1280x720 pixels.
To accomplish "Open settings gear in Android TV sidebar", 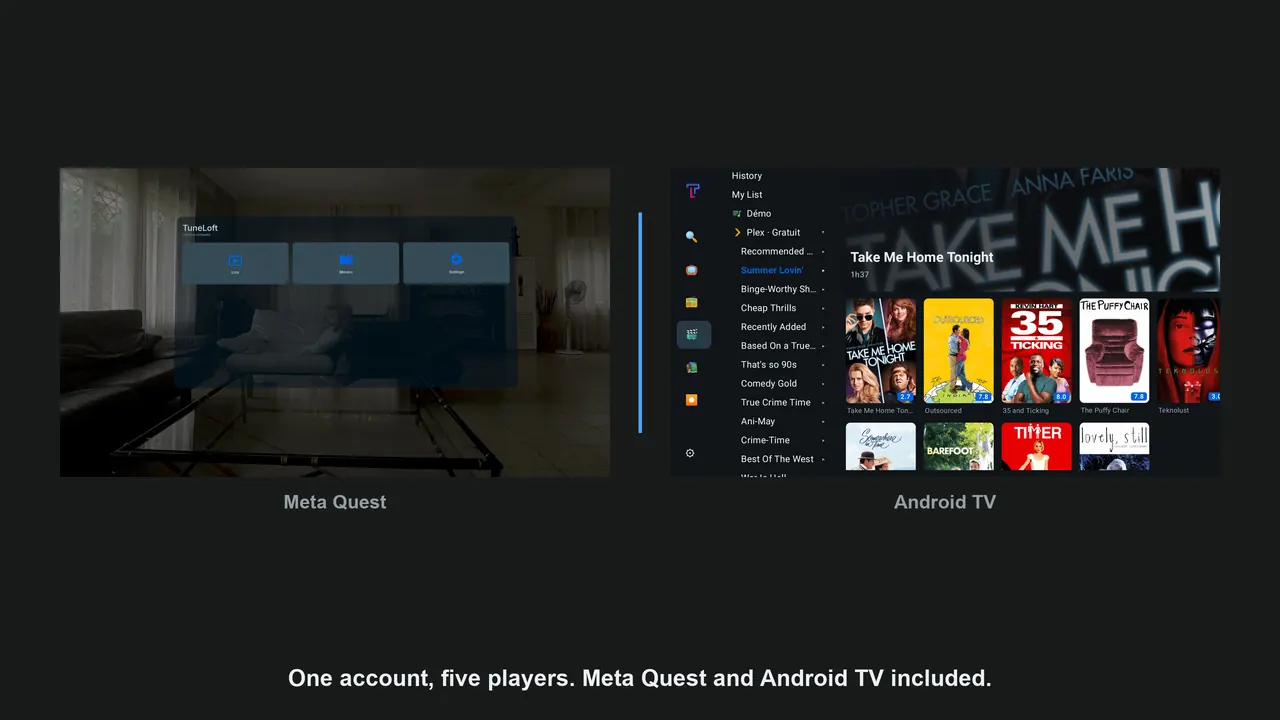I will tap(690, 453).
